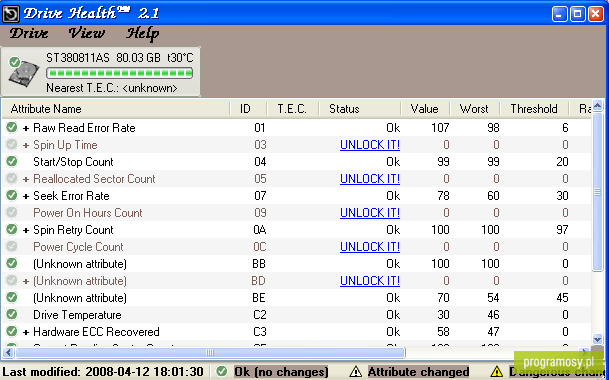Click the horizontal scrollbar thumb
Image resolution: width=609 pixels, height=380 pixels.
(x=210, y=352)
